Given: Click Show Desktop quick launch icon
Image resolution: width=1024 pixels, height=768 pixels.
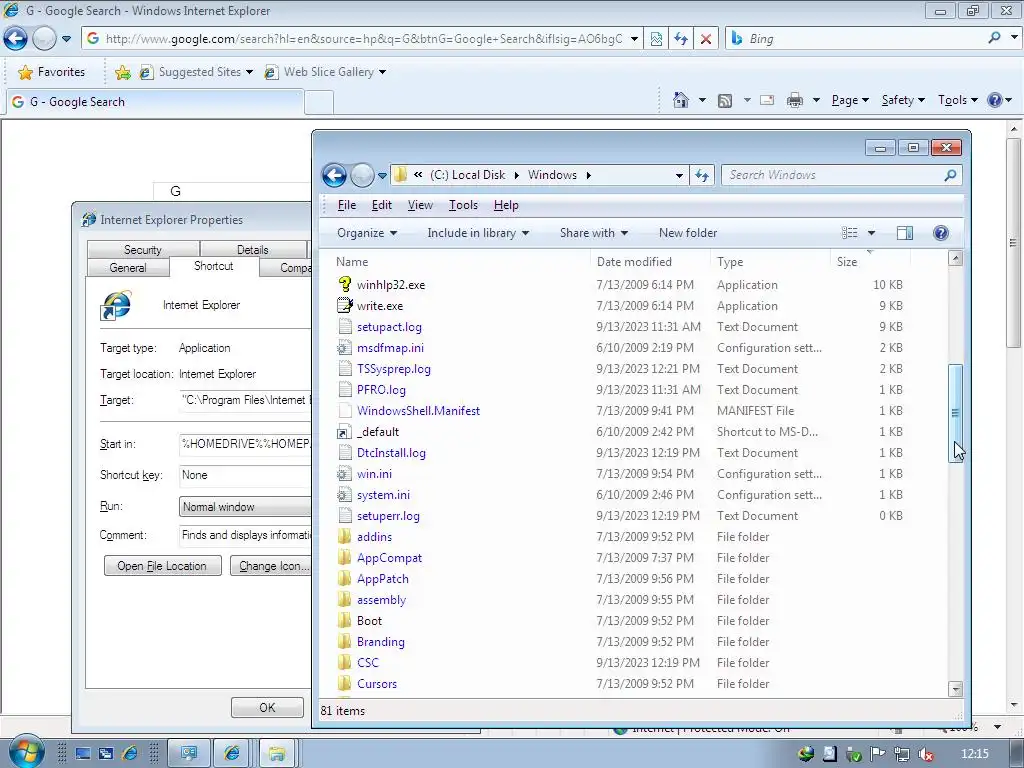Looking at the screenshot, I should pos(83,754).
